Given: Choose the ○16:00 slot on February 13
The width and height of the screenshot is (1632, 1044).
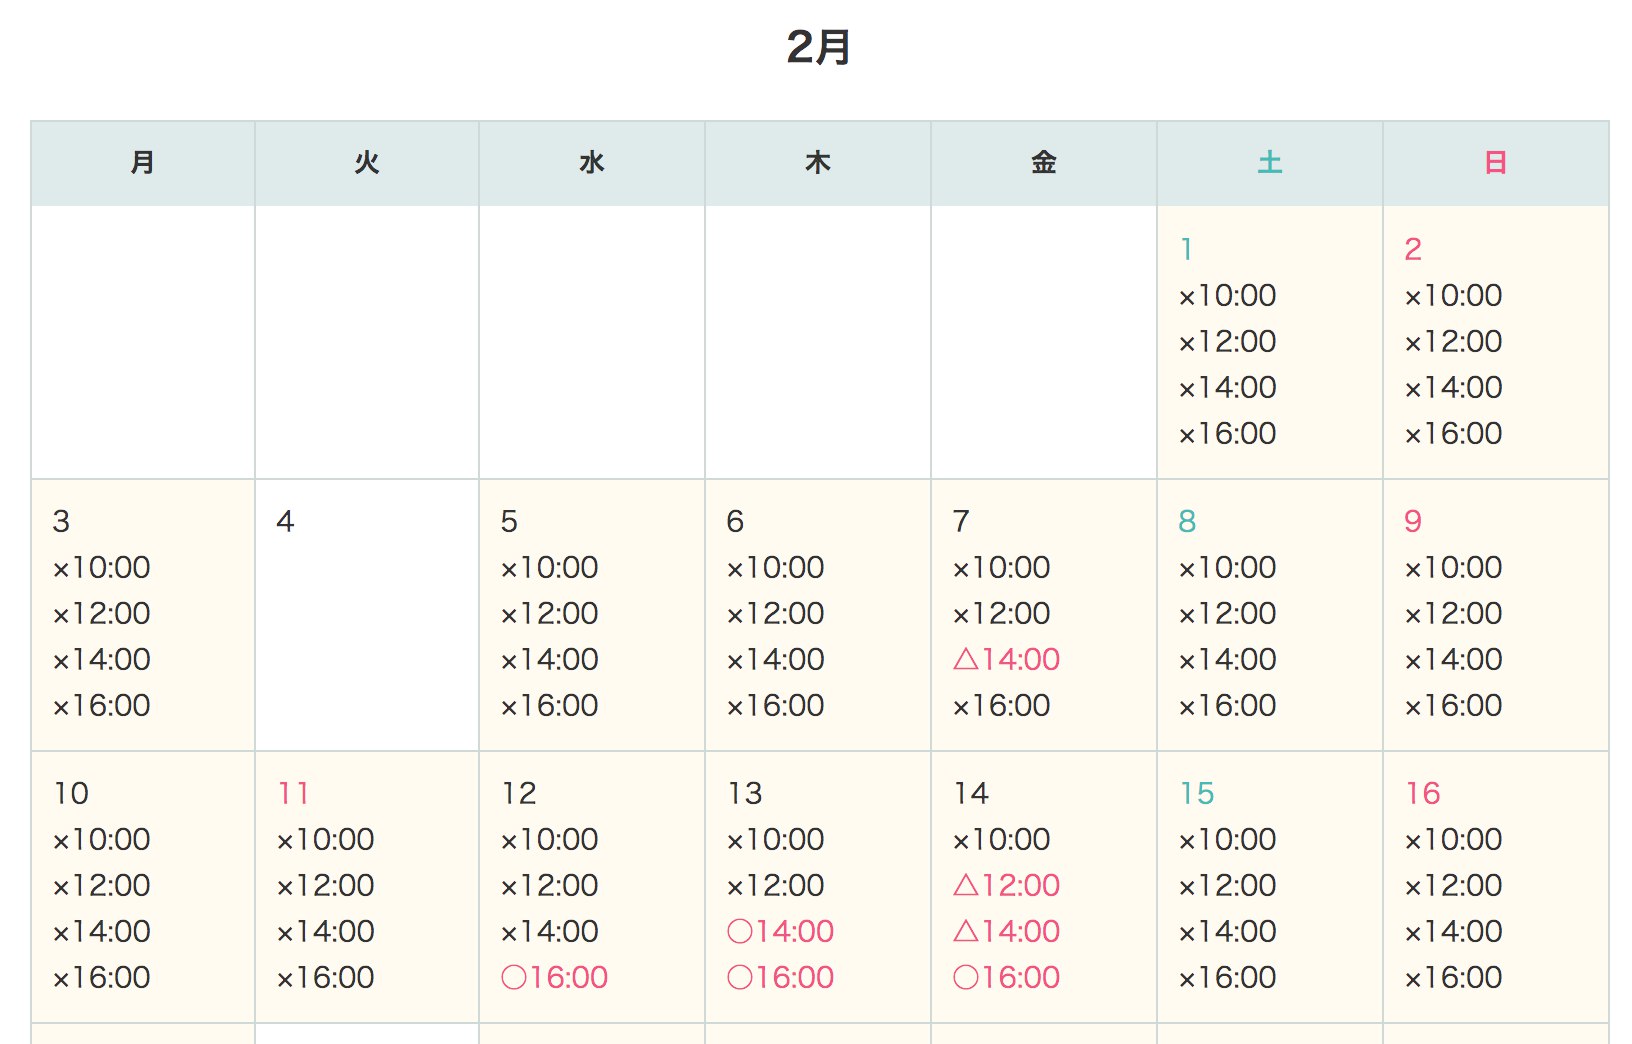Looking at the screenshot, I should [x=780, y=977].
